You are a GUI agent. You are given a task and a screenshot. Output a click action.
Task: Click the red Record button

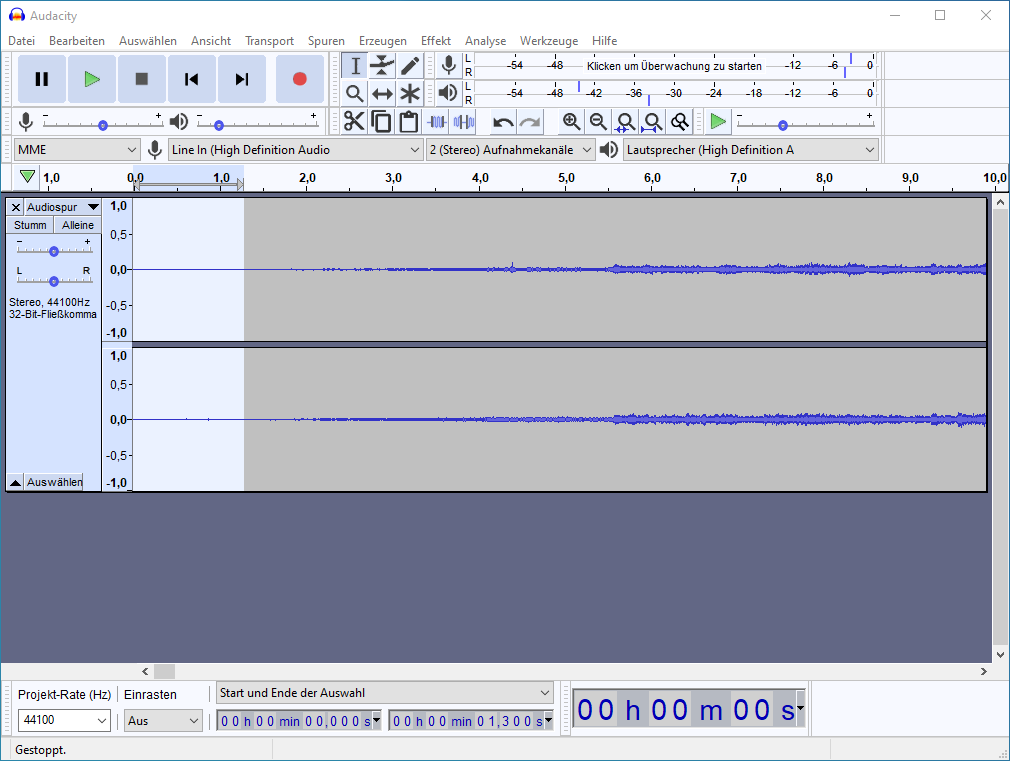pos(299,79)
